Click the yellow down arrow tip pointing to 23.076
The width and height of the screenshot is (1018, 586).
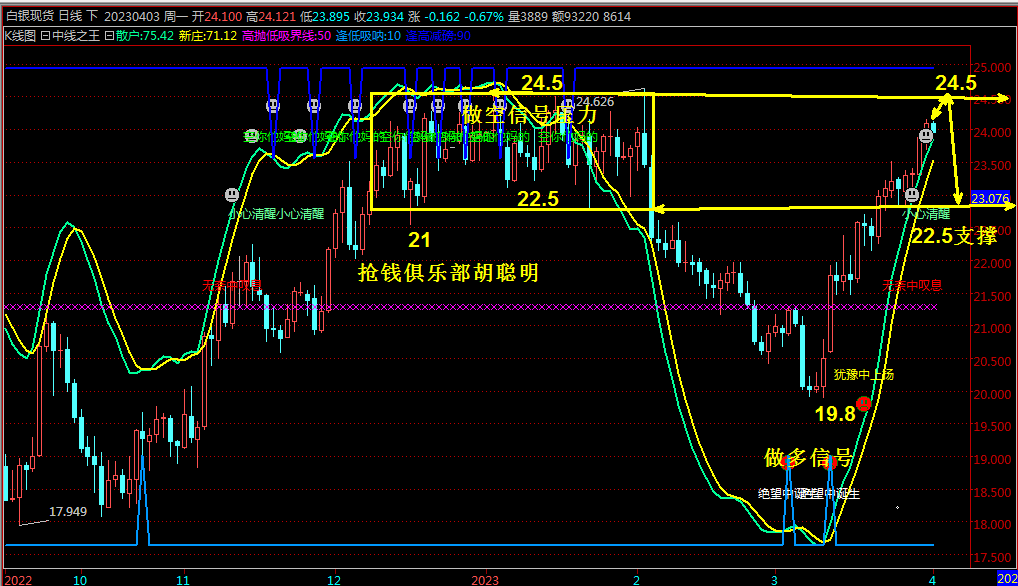click(x=958, y=200)
